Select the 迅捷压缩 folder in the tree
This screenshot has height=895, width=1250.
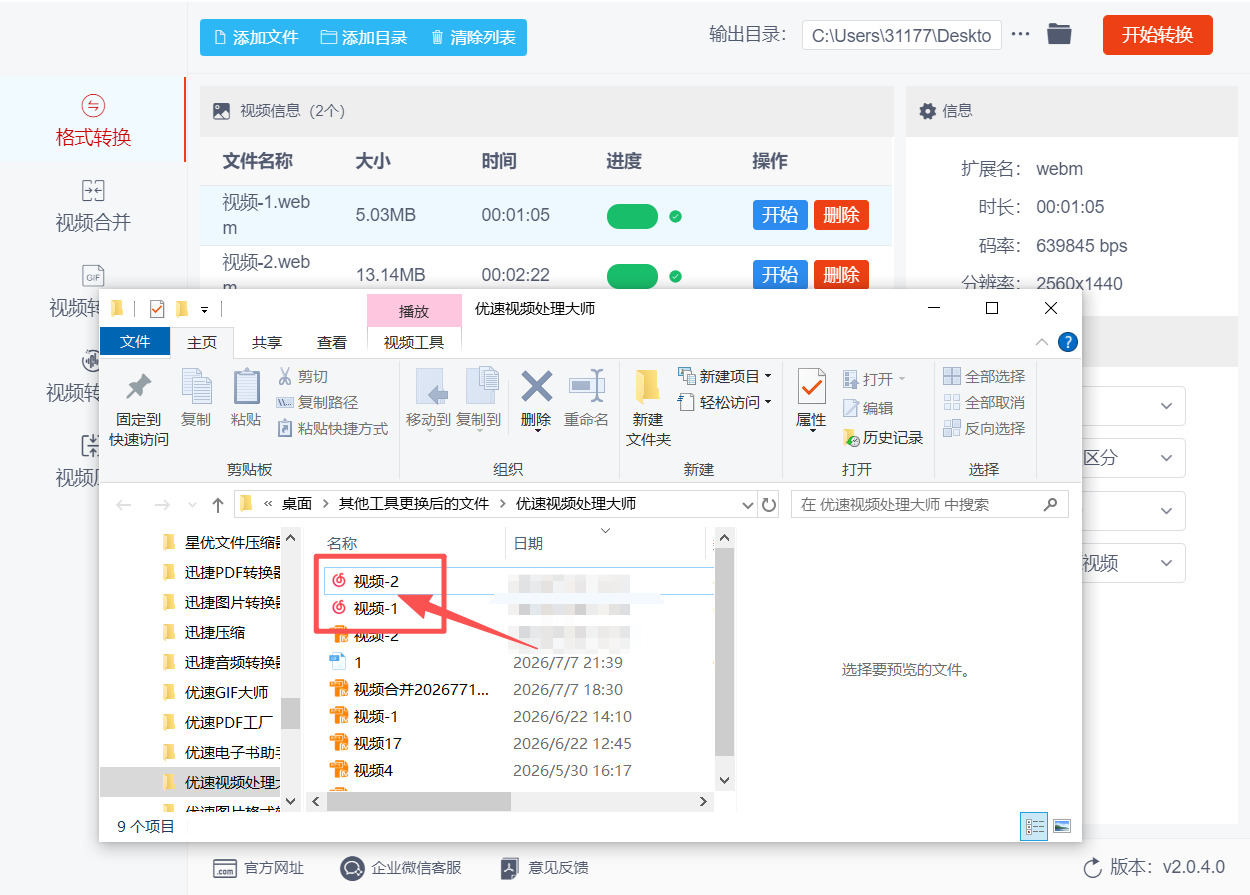tap(214, 632)
